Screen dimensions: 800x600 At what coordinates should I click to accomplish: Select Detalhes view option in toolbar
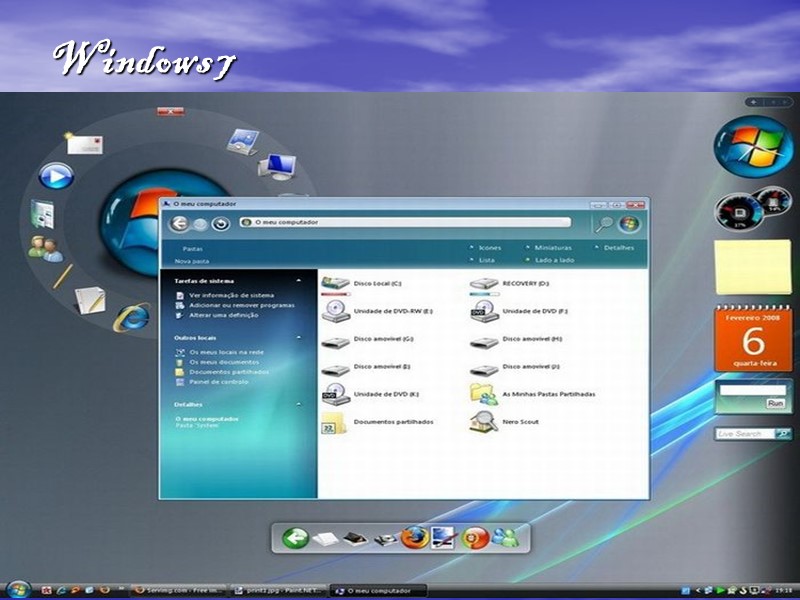619,248
